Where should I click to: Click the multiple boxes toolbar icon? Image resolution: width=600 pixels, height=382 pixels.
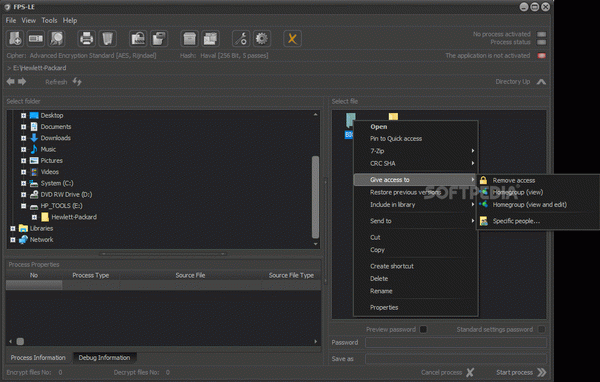coord(210,39)
